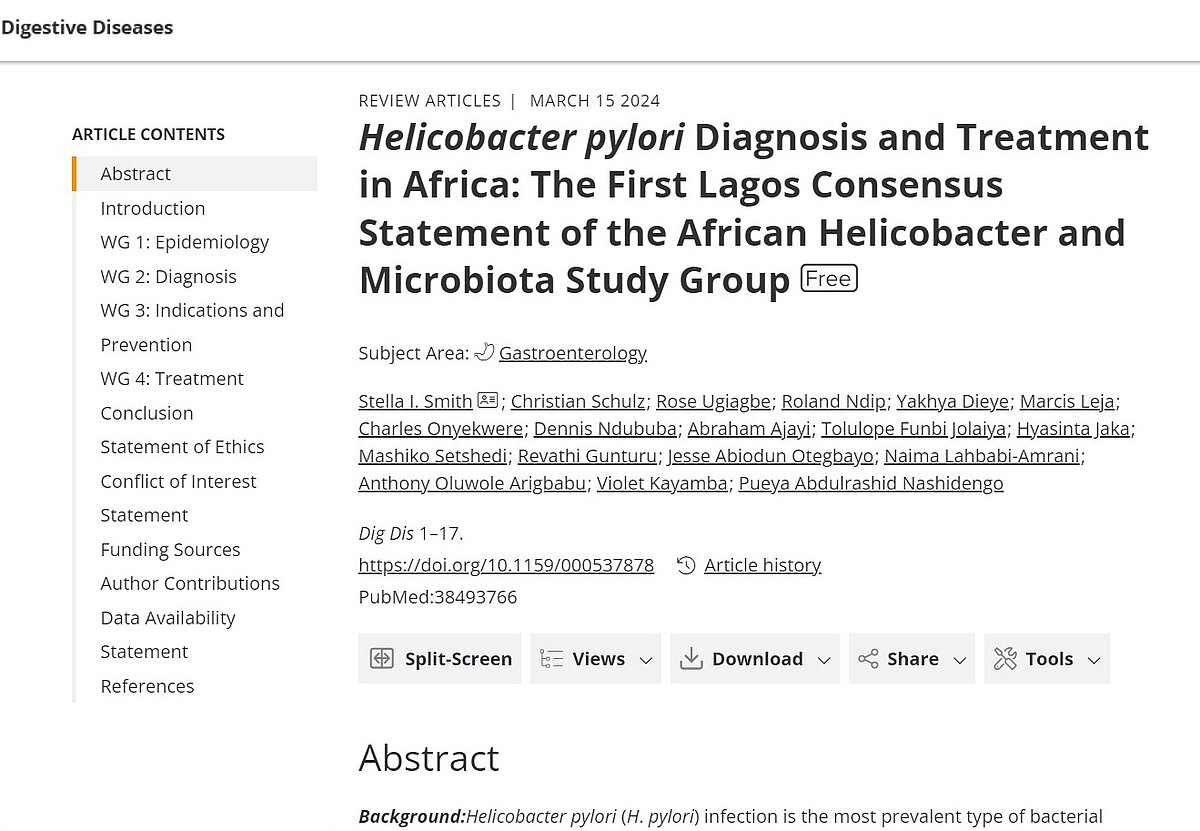Open the DOI link 10.1159/000537878
This screenshot has width=1200, height=831.
[506, 565]
